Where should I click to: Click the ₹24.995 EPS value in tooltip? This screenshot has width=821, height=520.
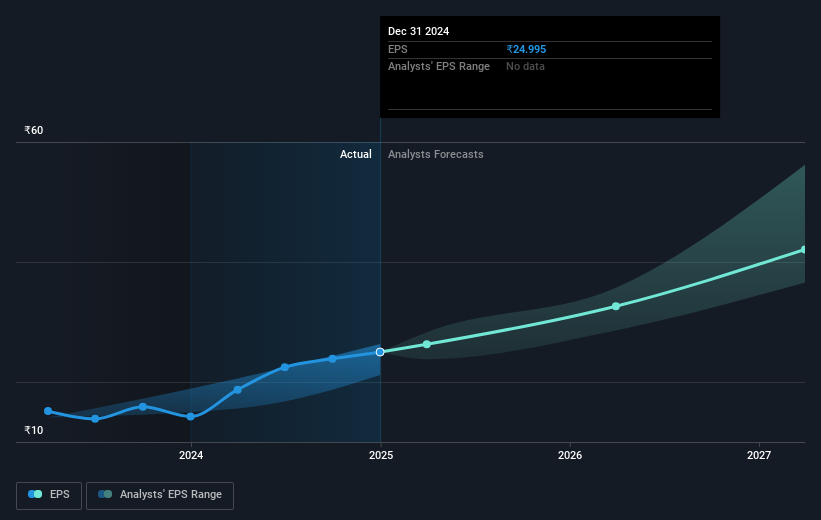click(526, 49)
